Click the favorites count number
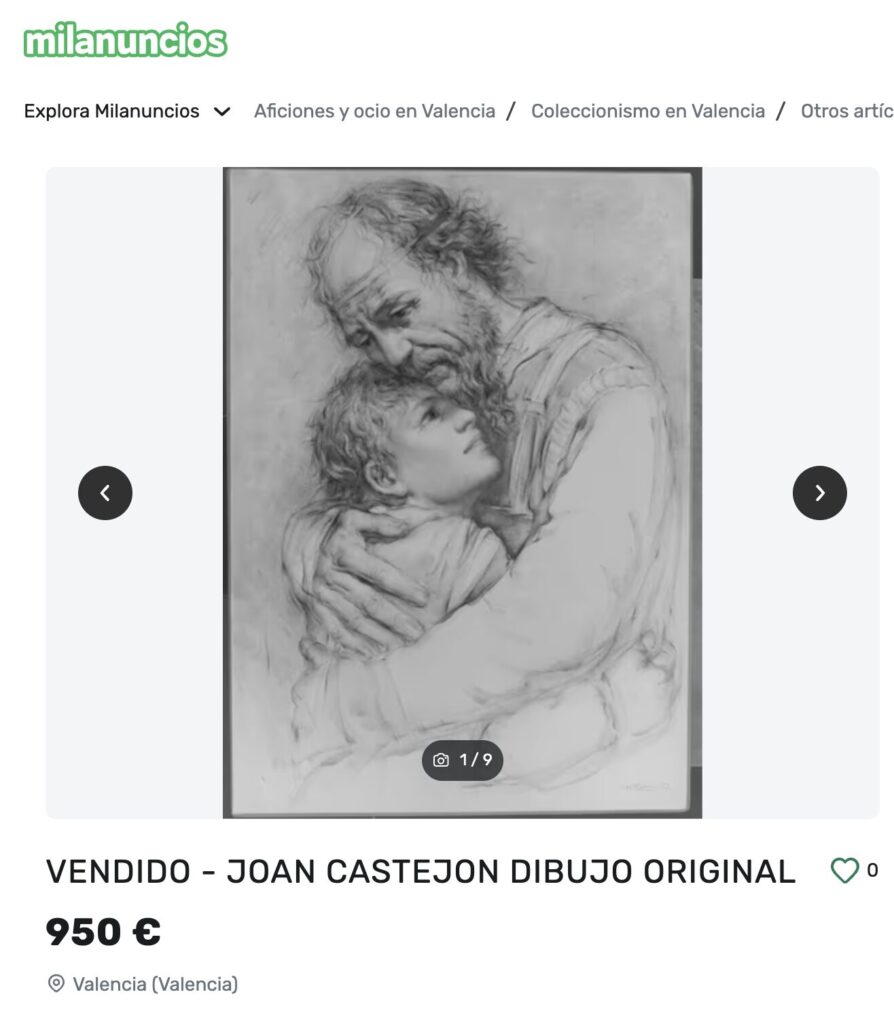Viewport: 894px width, 1024px height. [872, 871]
